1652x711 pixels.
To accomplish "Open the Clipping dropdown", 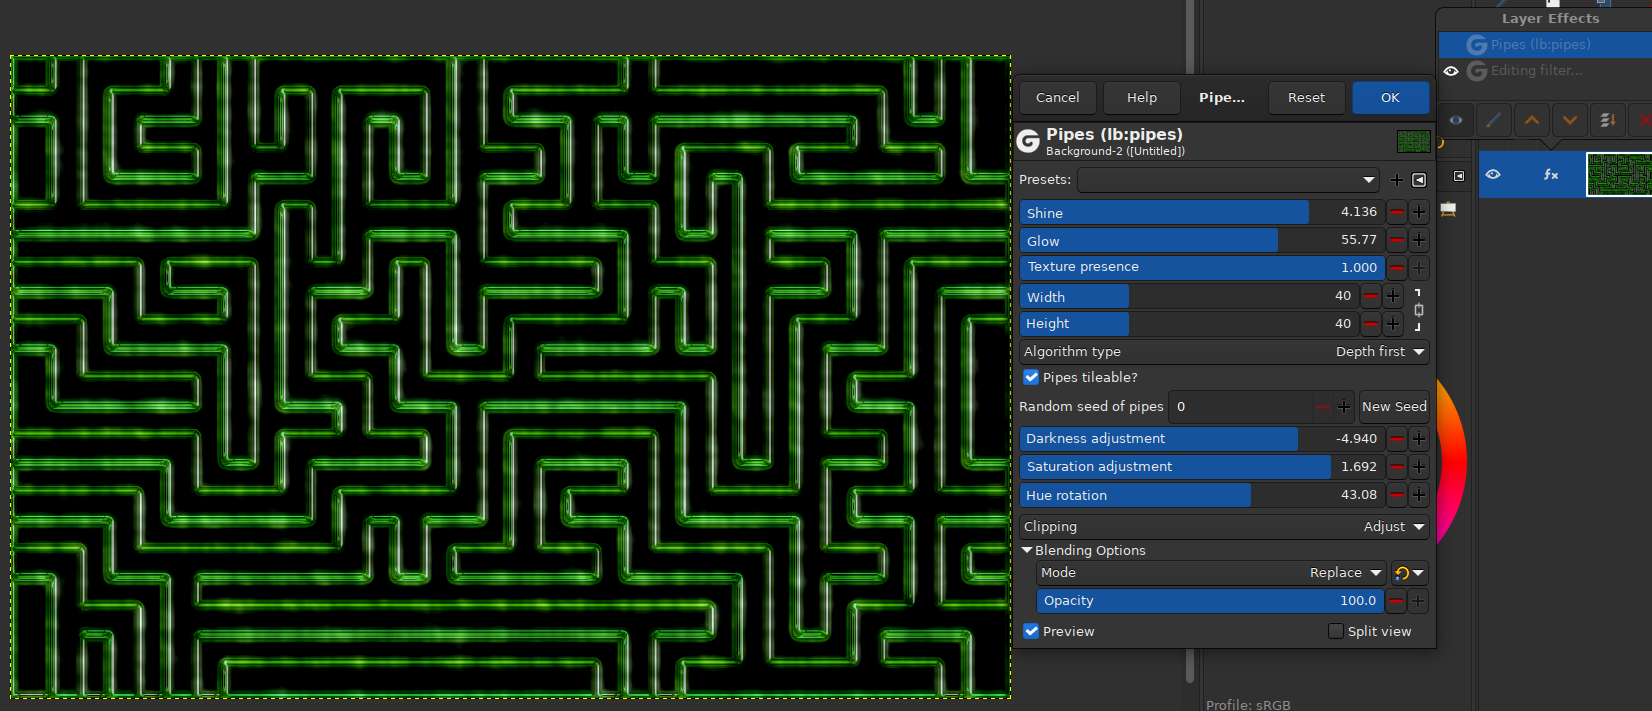I will [1224, 527].
